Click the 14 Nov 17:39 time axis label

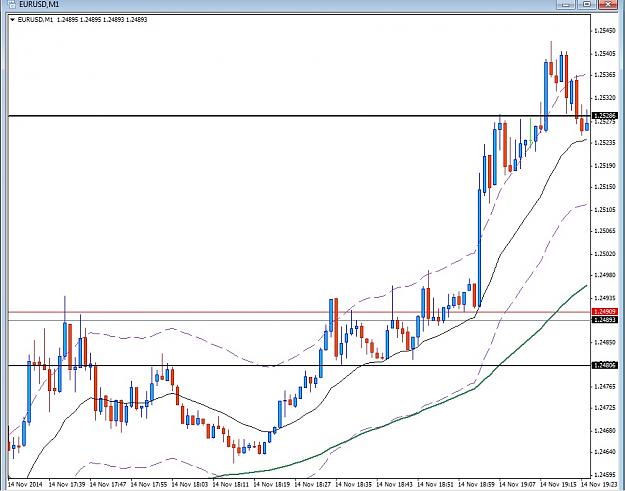[67, 484]
